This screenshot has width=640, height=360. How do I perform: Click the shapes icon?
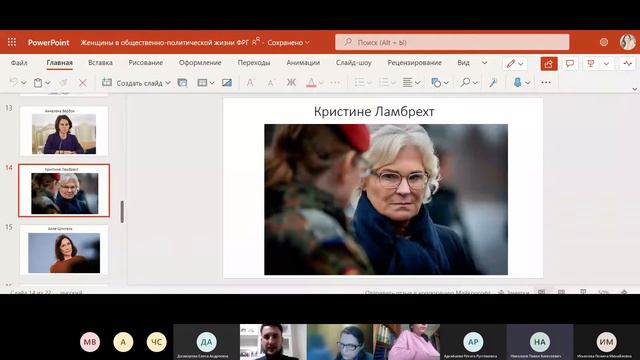click(436, 83)
